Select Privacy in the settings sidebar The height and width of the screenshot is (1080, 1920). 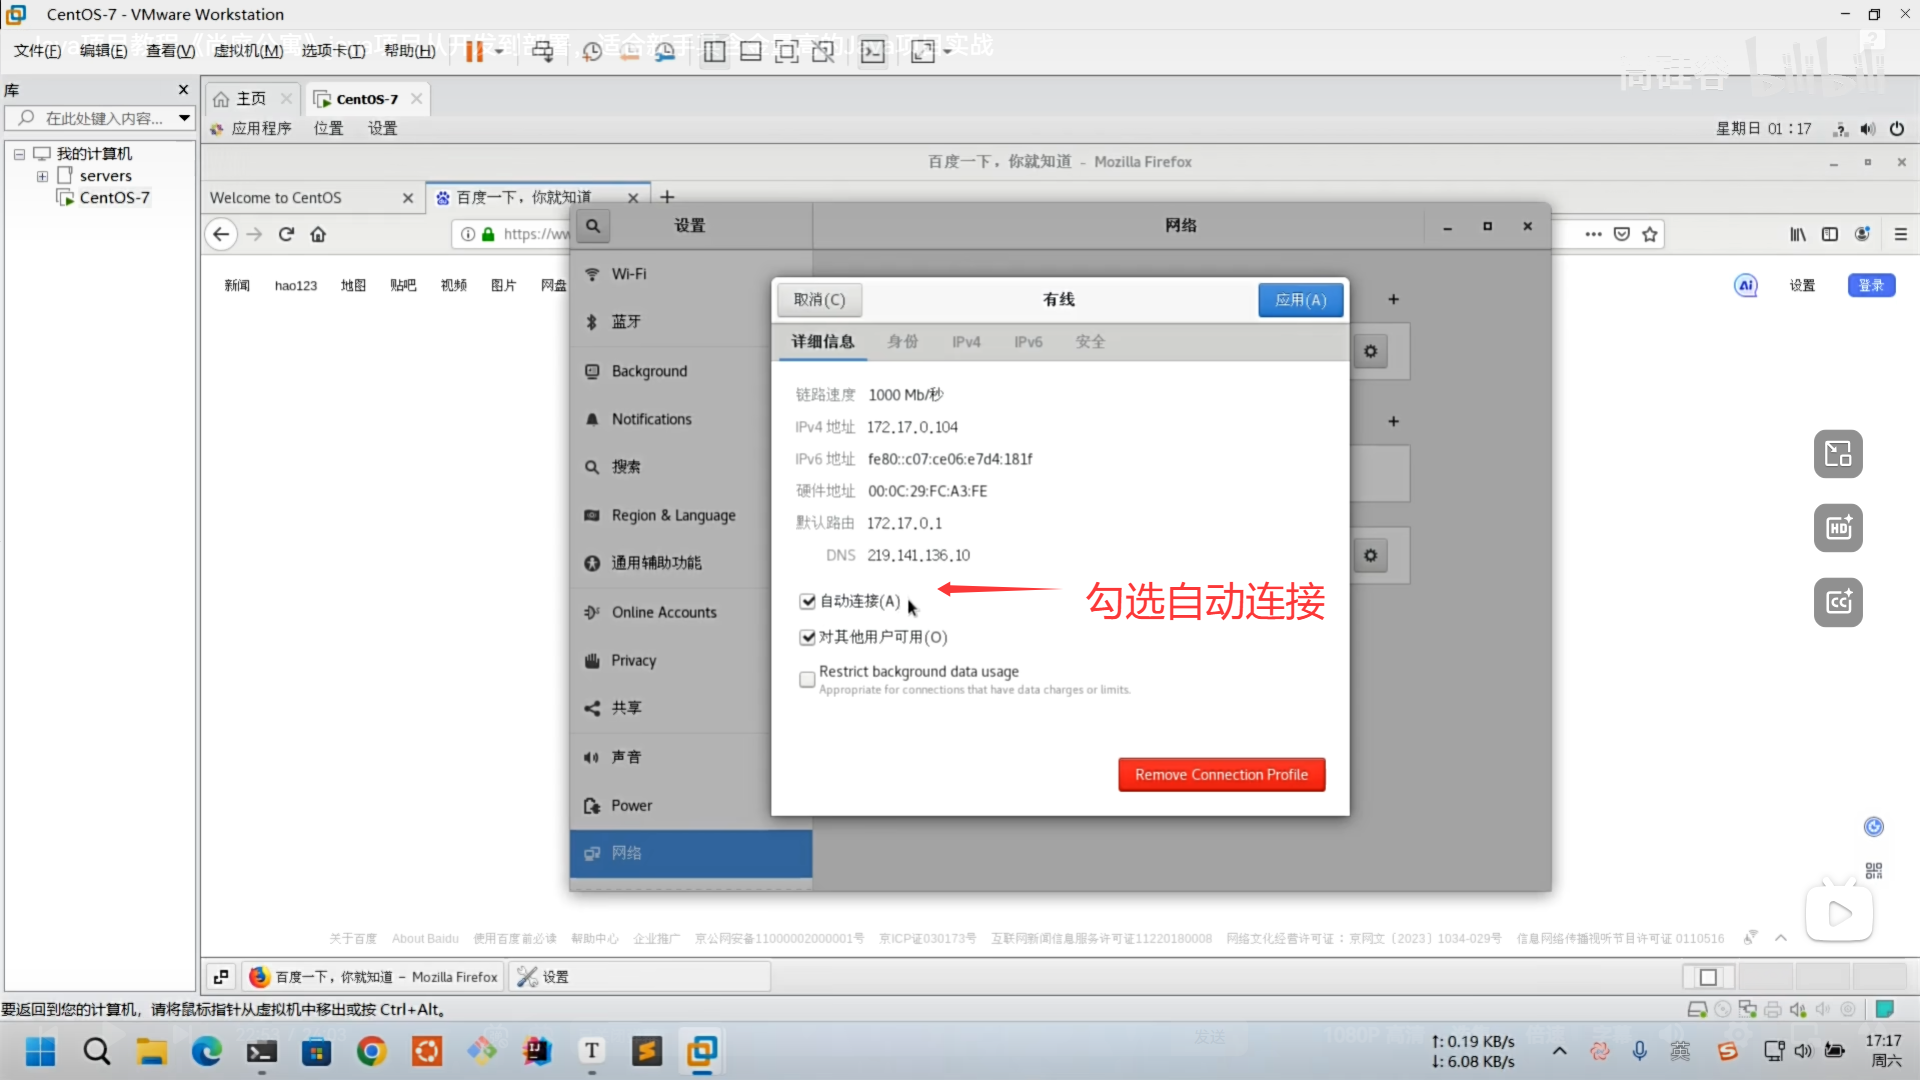click(633, 661)
